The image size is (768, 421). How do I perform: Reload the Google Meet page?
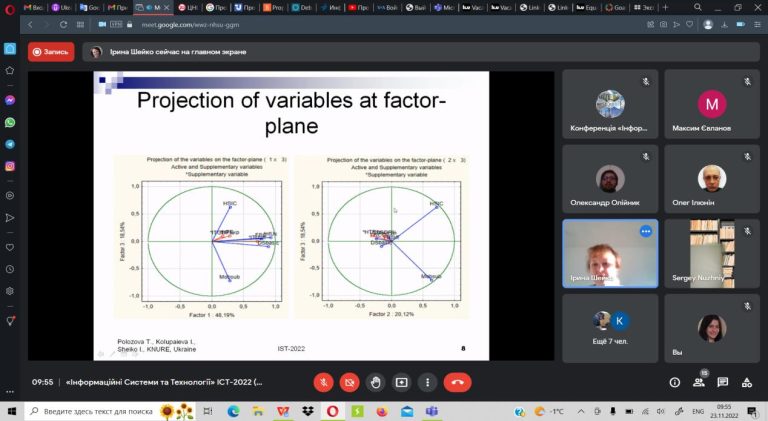pyautogui.click(x=63, y=24)
